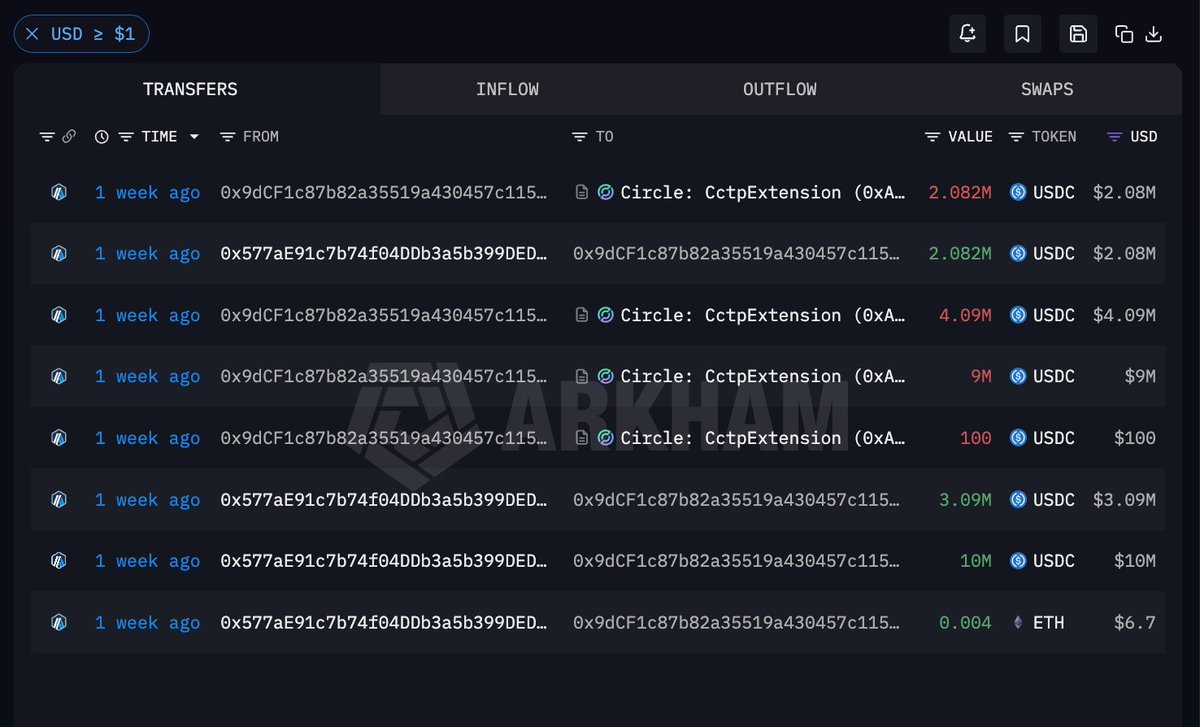Select the red 4.09M value
Viewport: 1200px width, 727px height.
pos(965,315)
